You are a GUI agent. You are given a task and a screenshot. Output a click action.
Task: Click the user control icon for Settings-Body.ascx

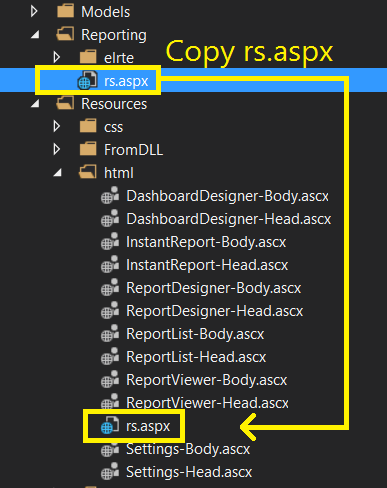[110, 449]
